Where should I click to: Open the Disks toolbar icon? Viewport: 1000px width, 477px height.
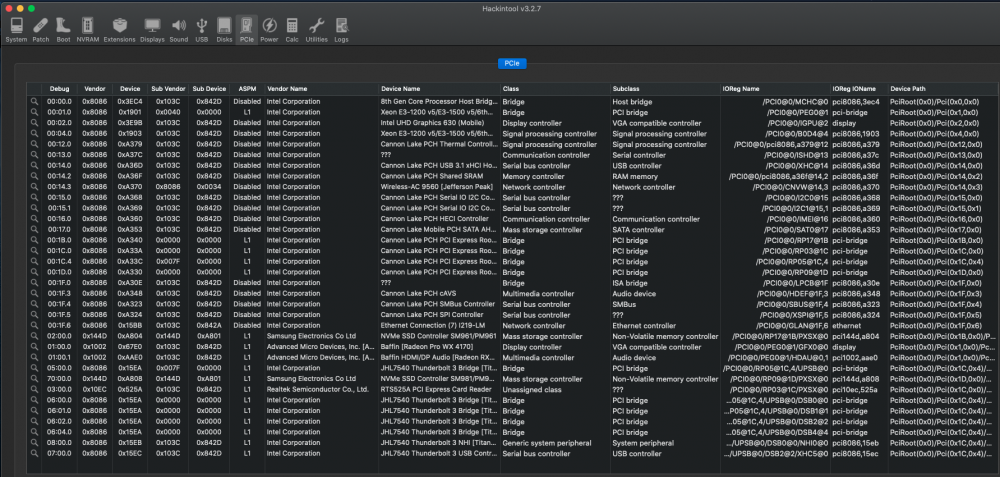point(224,30)
